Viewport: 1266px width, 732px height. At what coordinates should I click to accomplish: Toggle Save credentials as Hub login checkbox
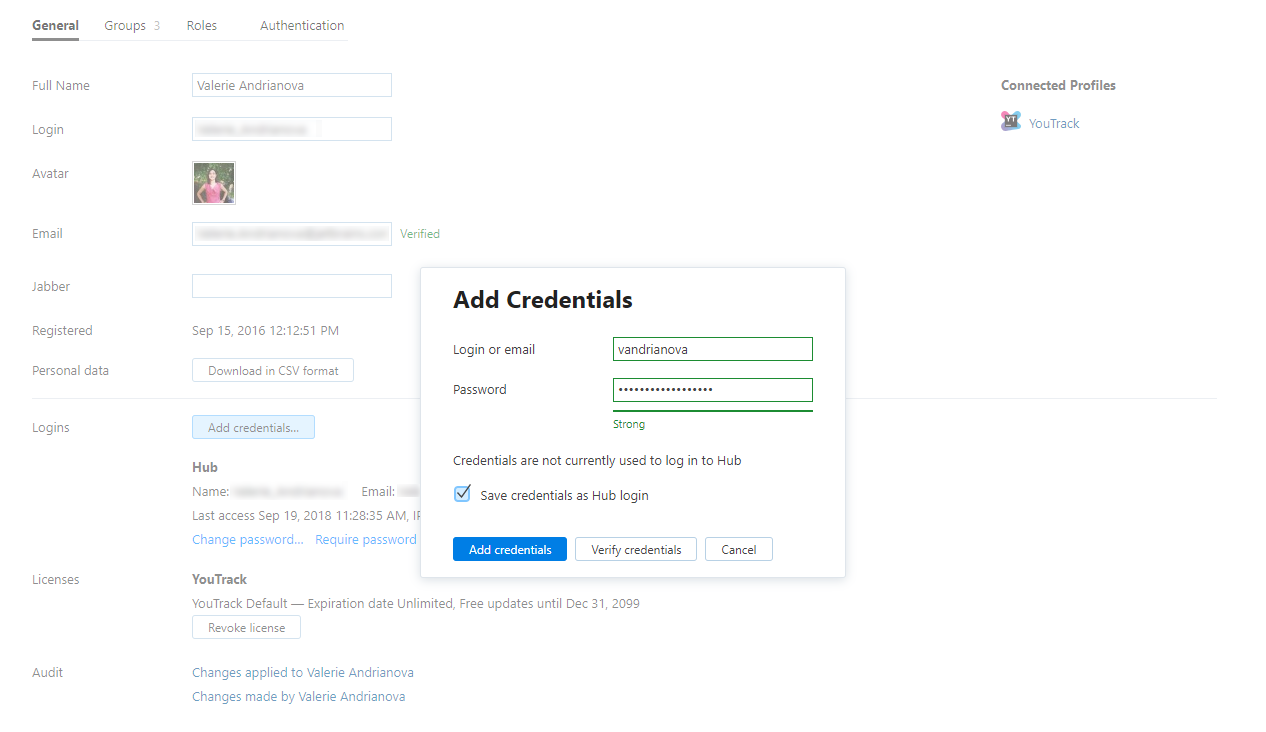tap(462, 494)
